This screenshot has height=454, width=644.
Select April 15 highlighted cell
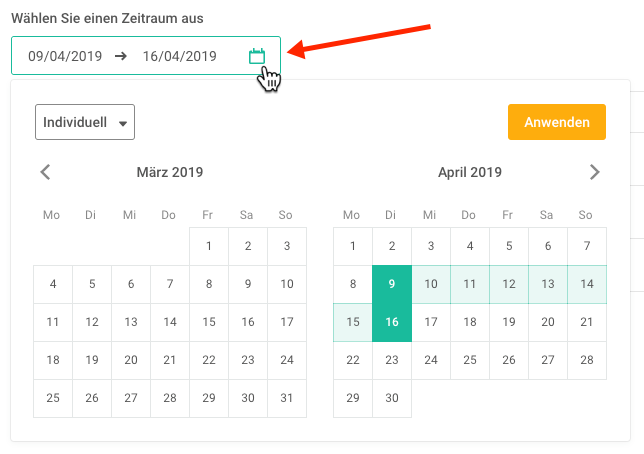click(353, 322)
